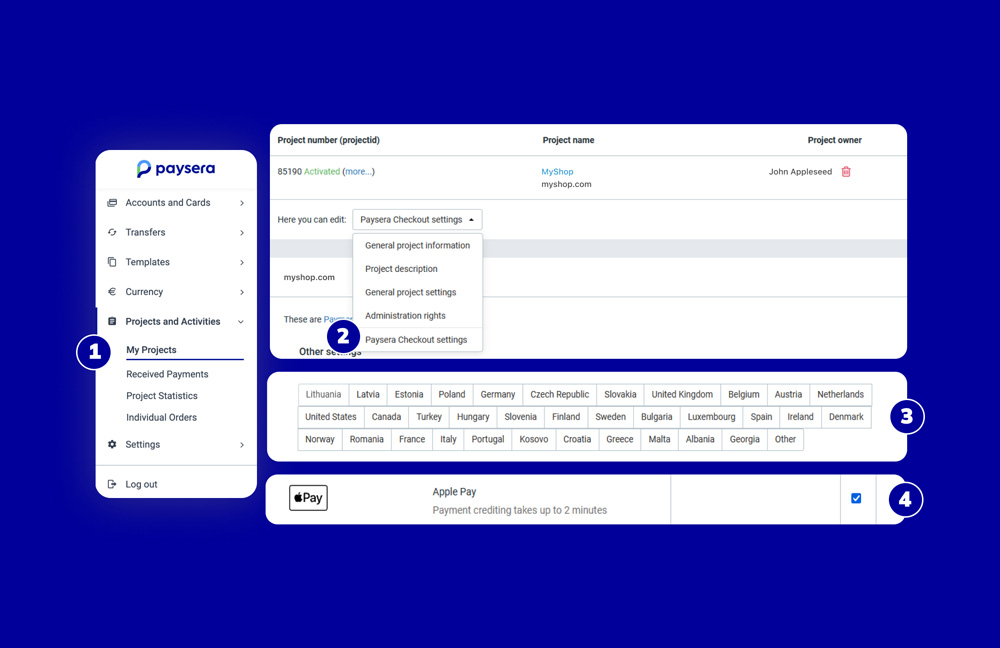The image size is (1000, 648).
Task: Open Paysera Checkout settings dropdown
Action: click(417, 220)
